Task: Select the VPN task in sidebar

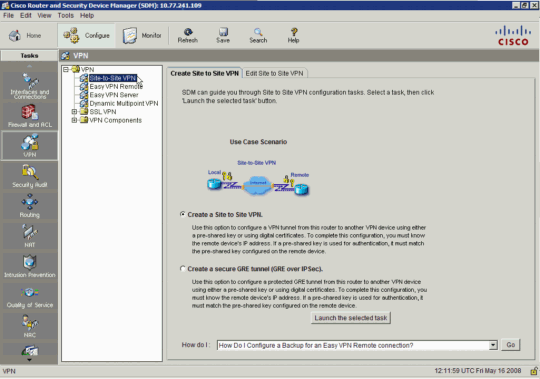Action: tap(30, 145)
